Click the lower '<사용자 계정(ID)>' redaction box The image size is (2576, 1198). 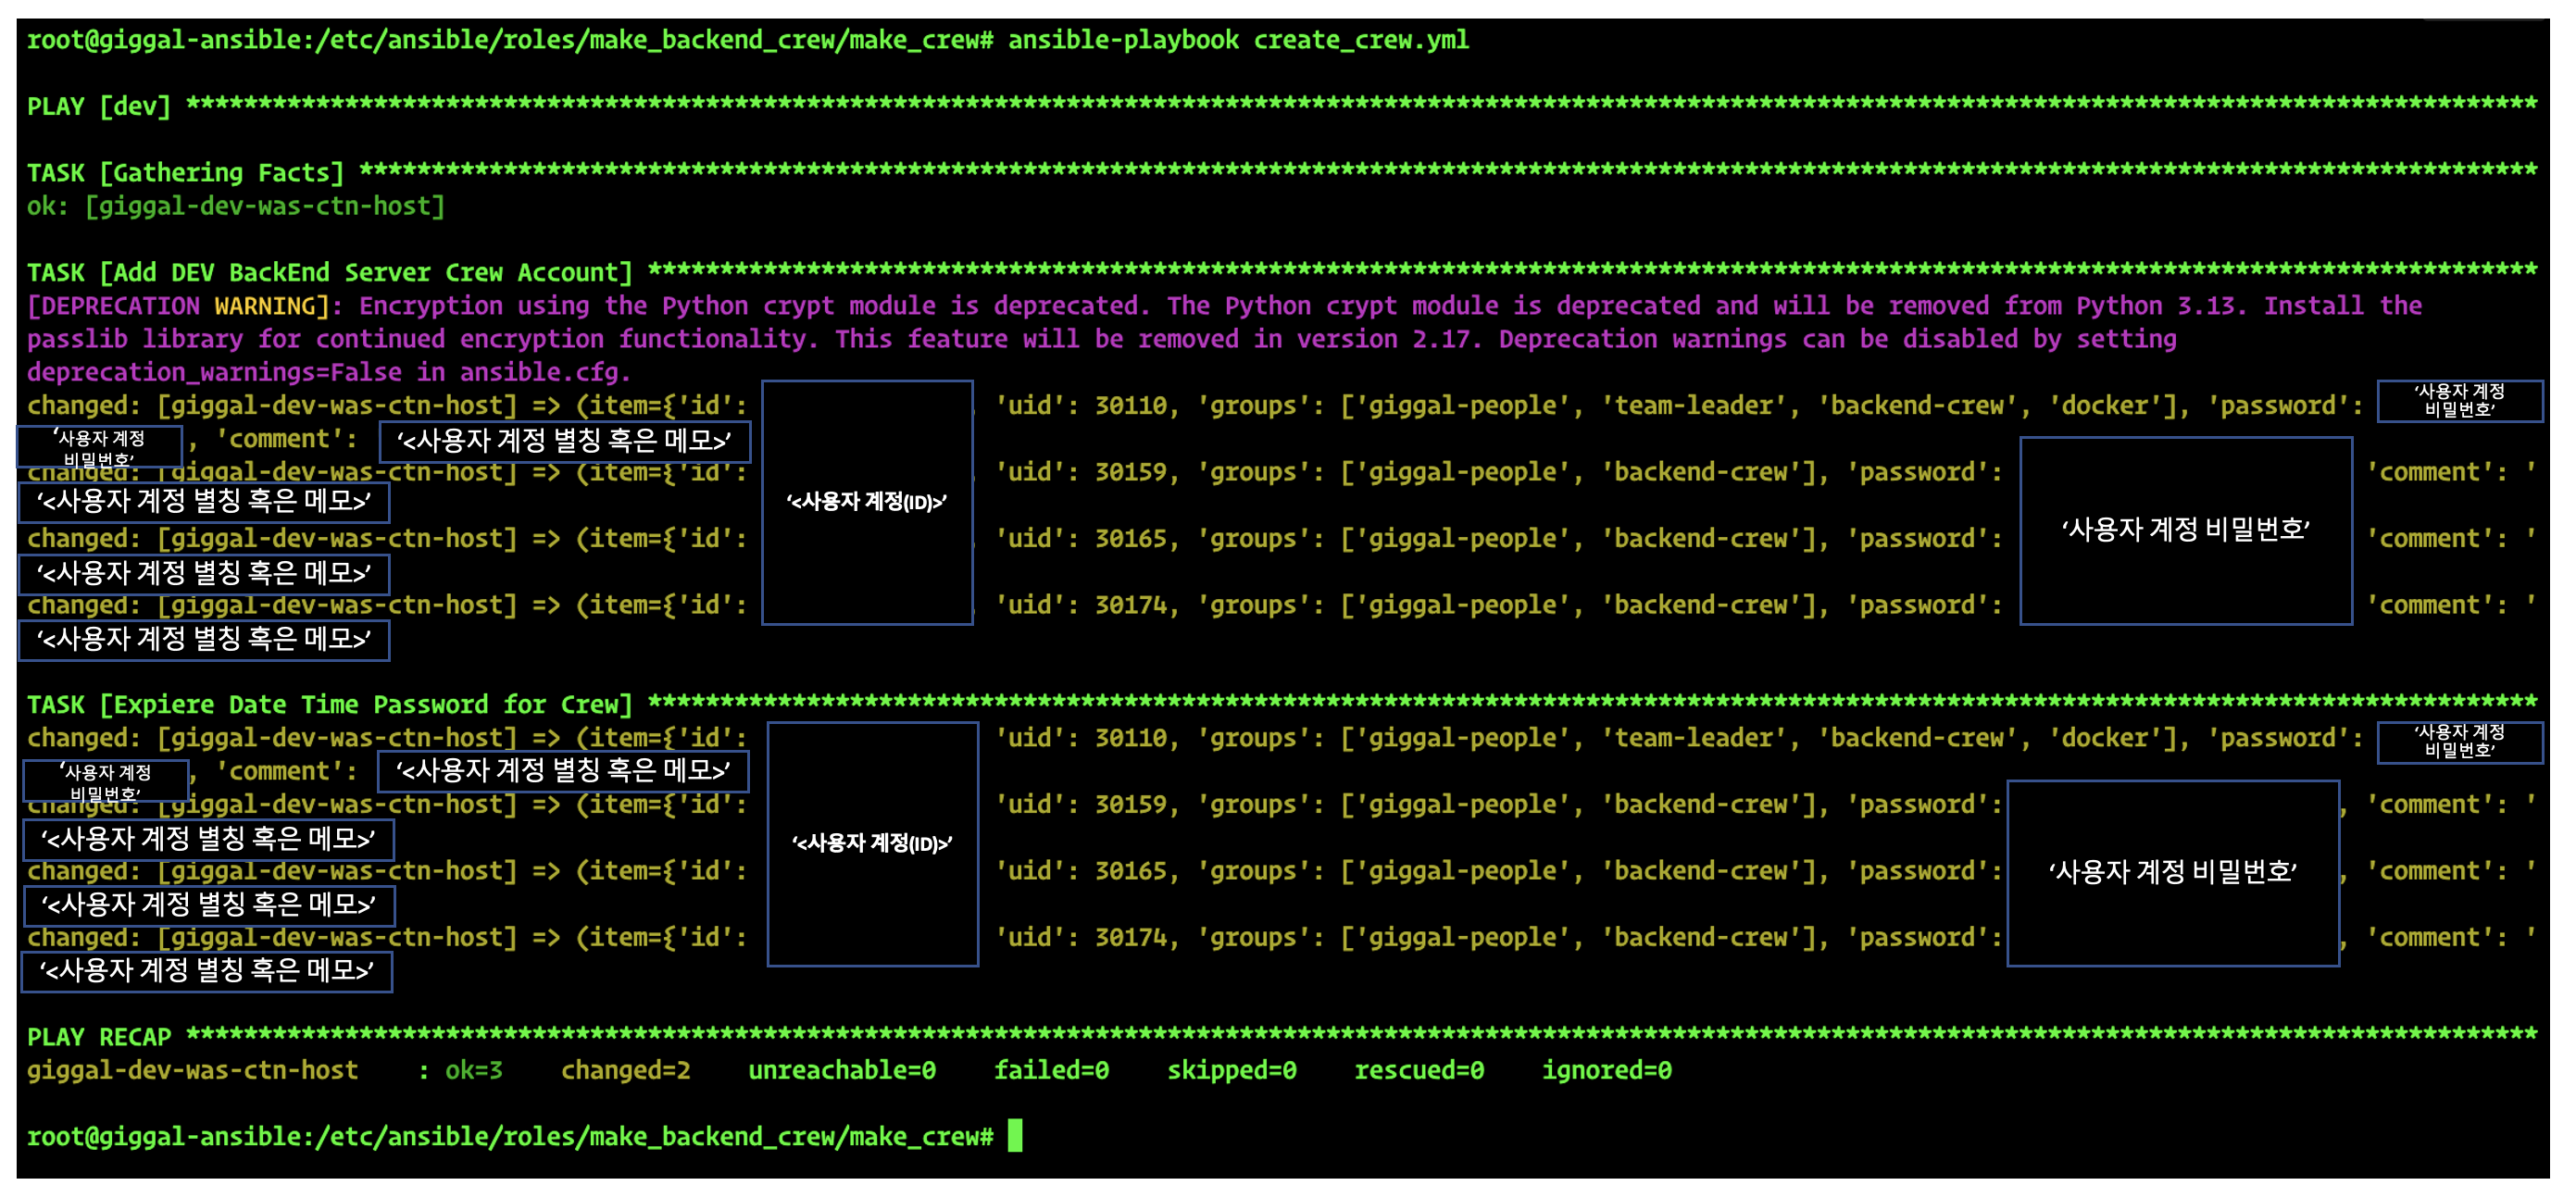click(x=872, y=843)
